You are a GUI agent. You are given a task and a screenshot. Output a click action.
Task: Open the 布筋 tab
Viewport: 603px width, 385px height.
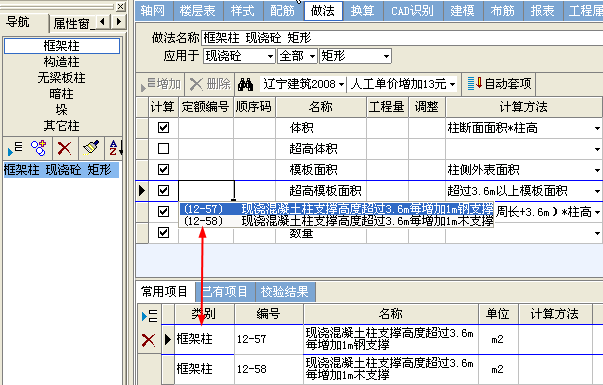click(x=503, y=10)
